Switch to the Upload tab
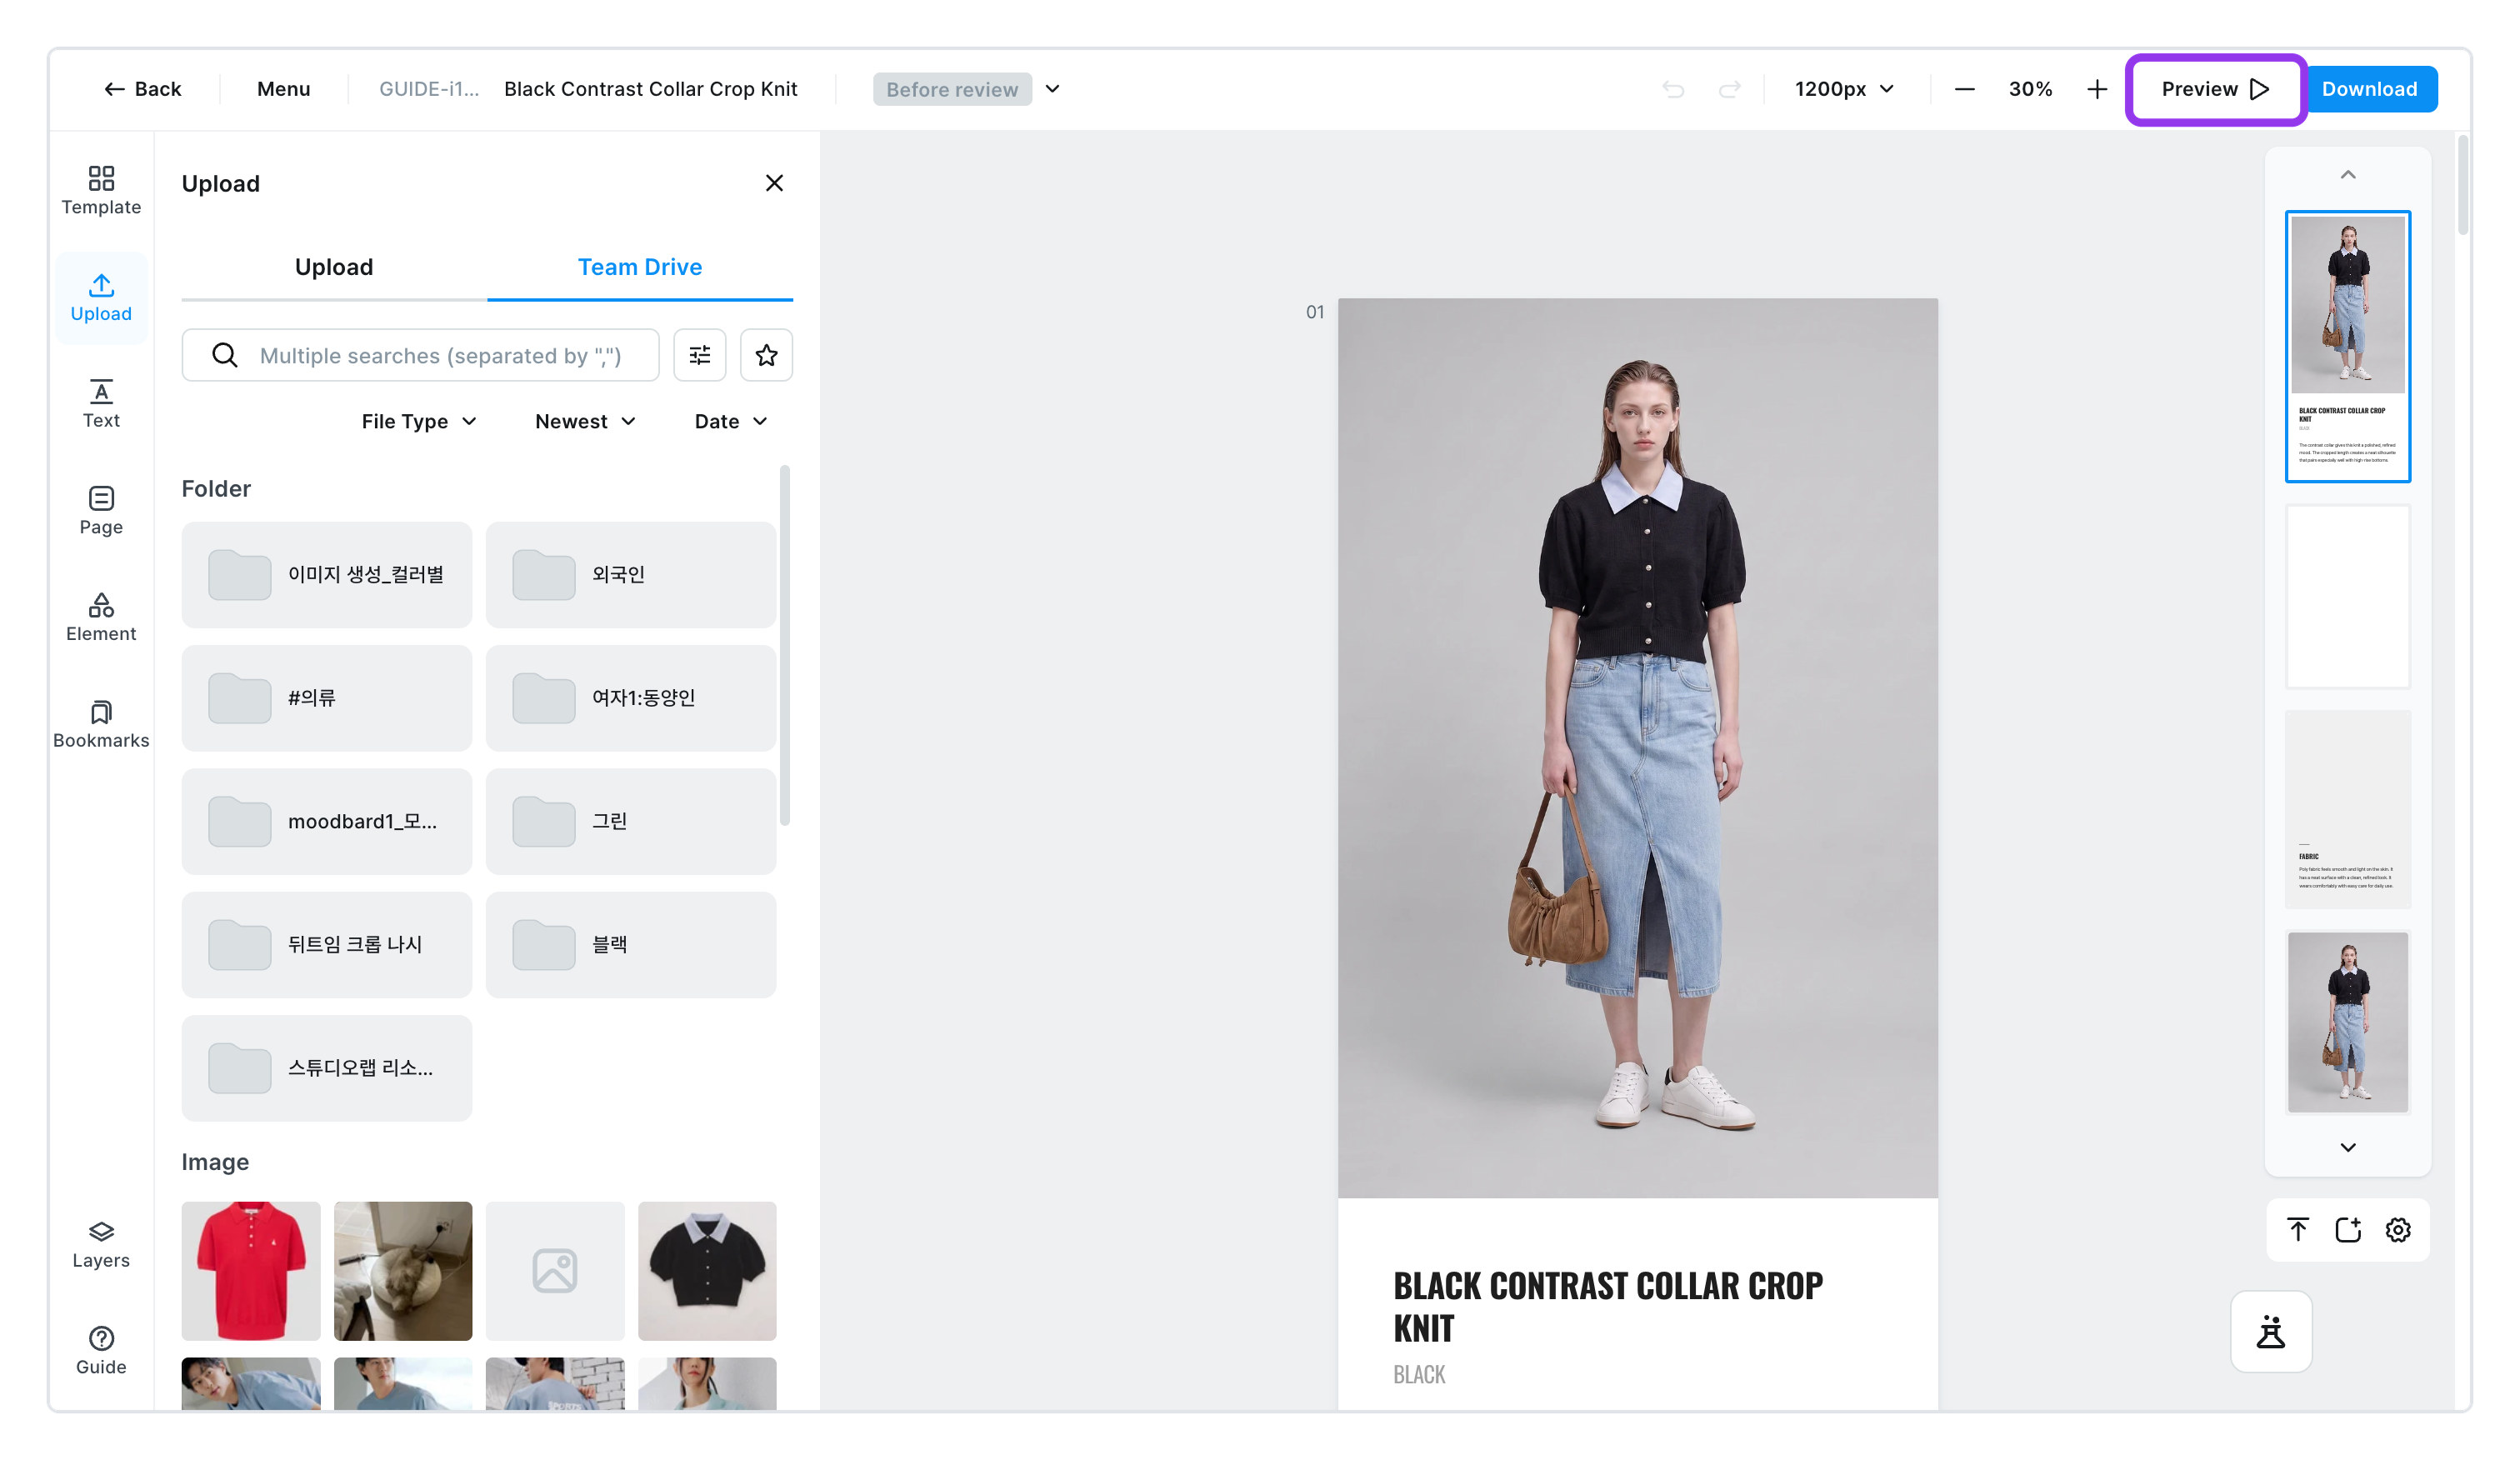The image size is (2520, 1460). (x=334, y=267)
